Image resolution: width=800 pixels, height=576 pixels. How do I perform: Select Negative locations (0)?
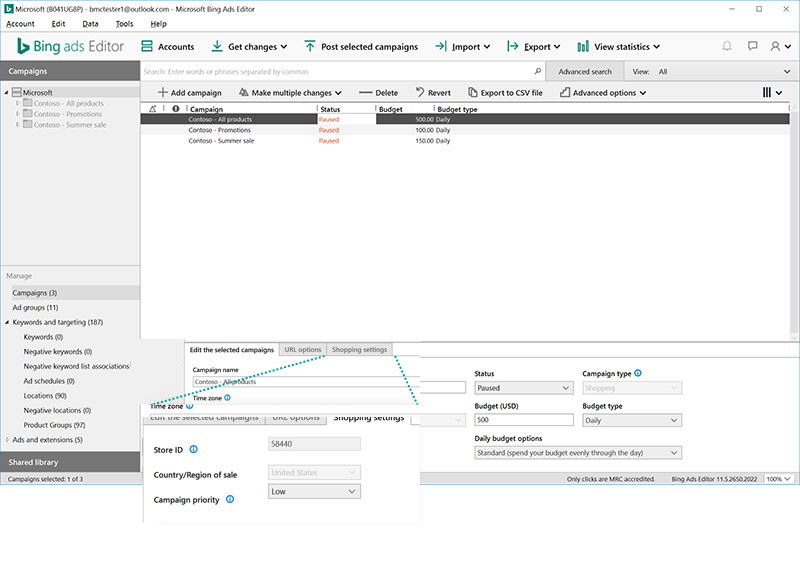pos(57,411)
